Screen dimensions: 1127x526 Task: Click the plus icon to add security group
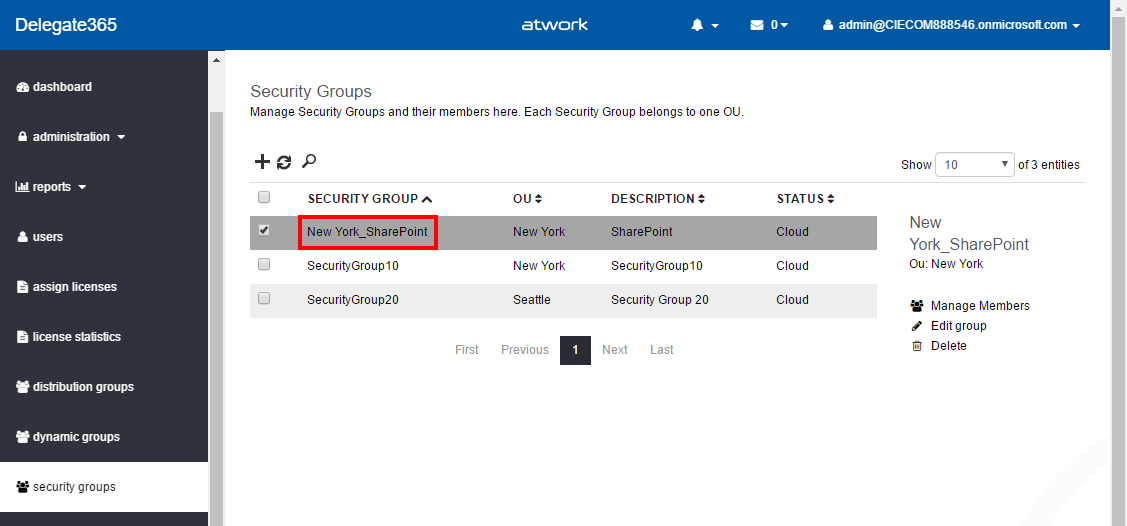[x=262, y=162]
